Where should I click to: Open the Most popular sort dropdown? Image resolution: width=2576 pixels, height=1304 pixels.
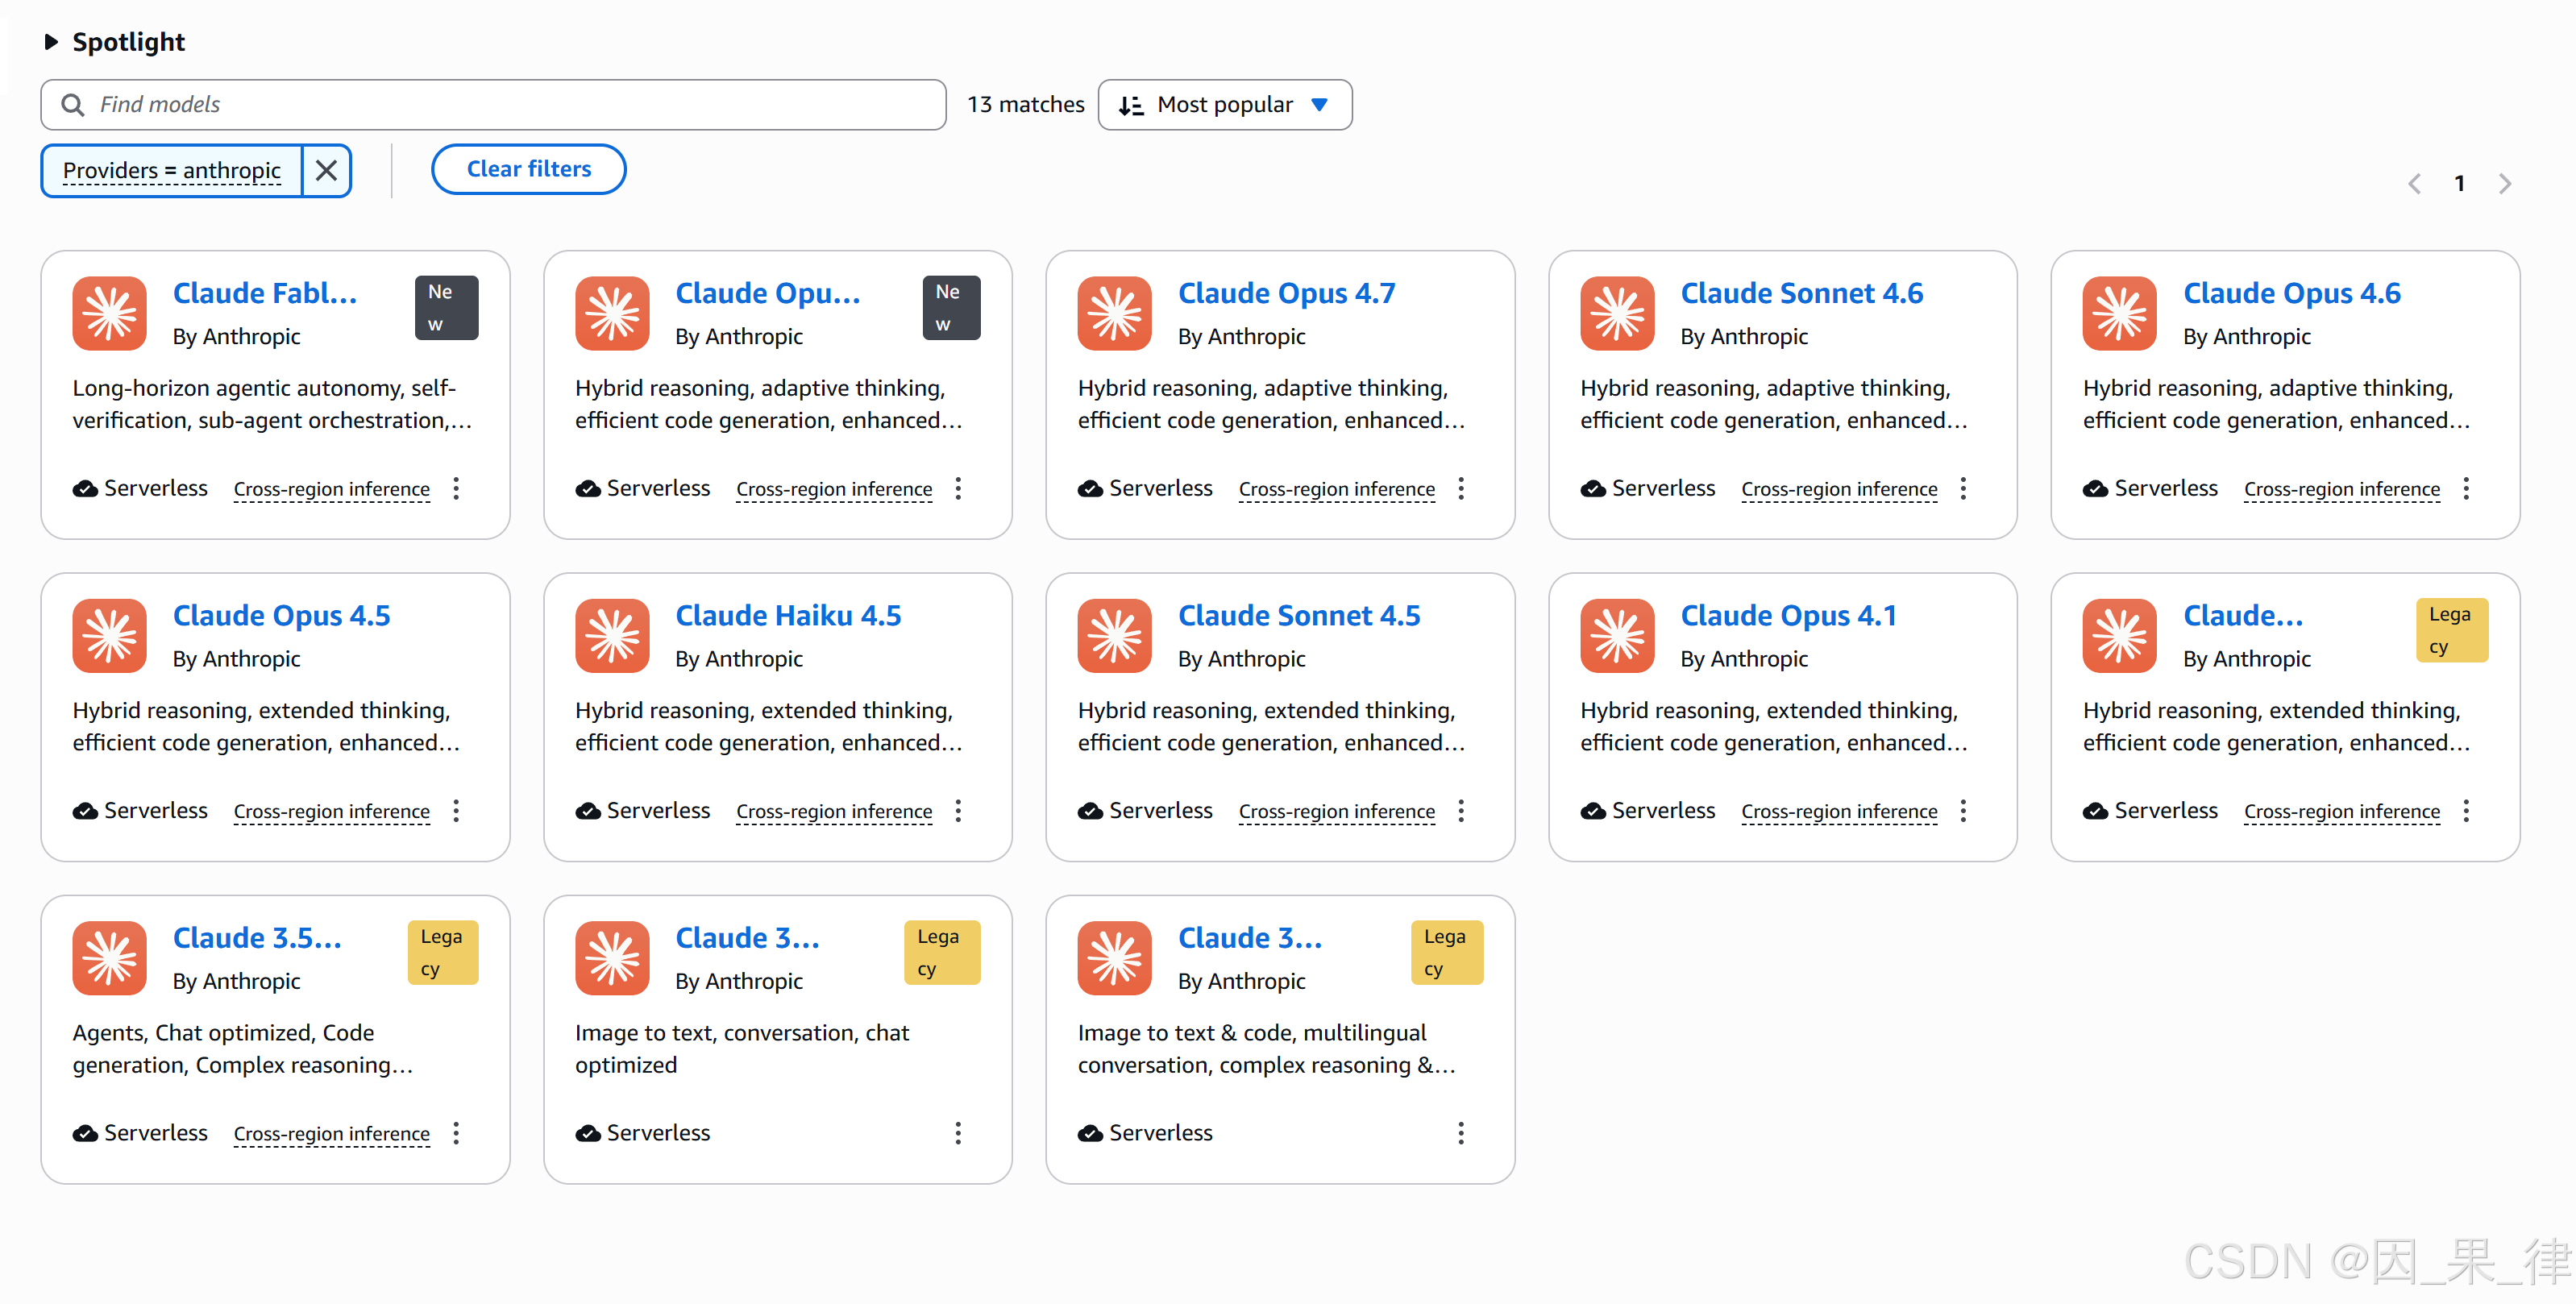click(1225, 105)
